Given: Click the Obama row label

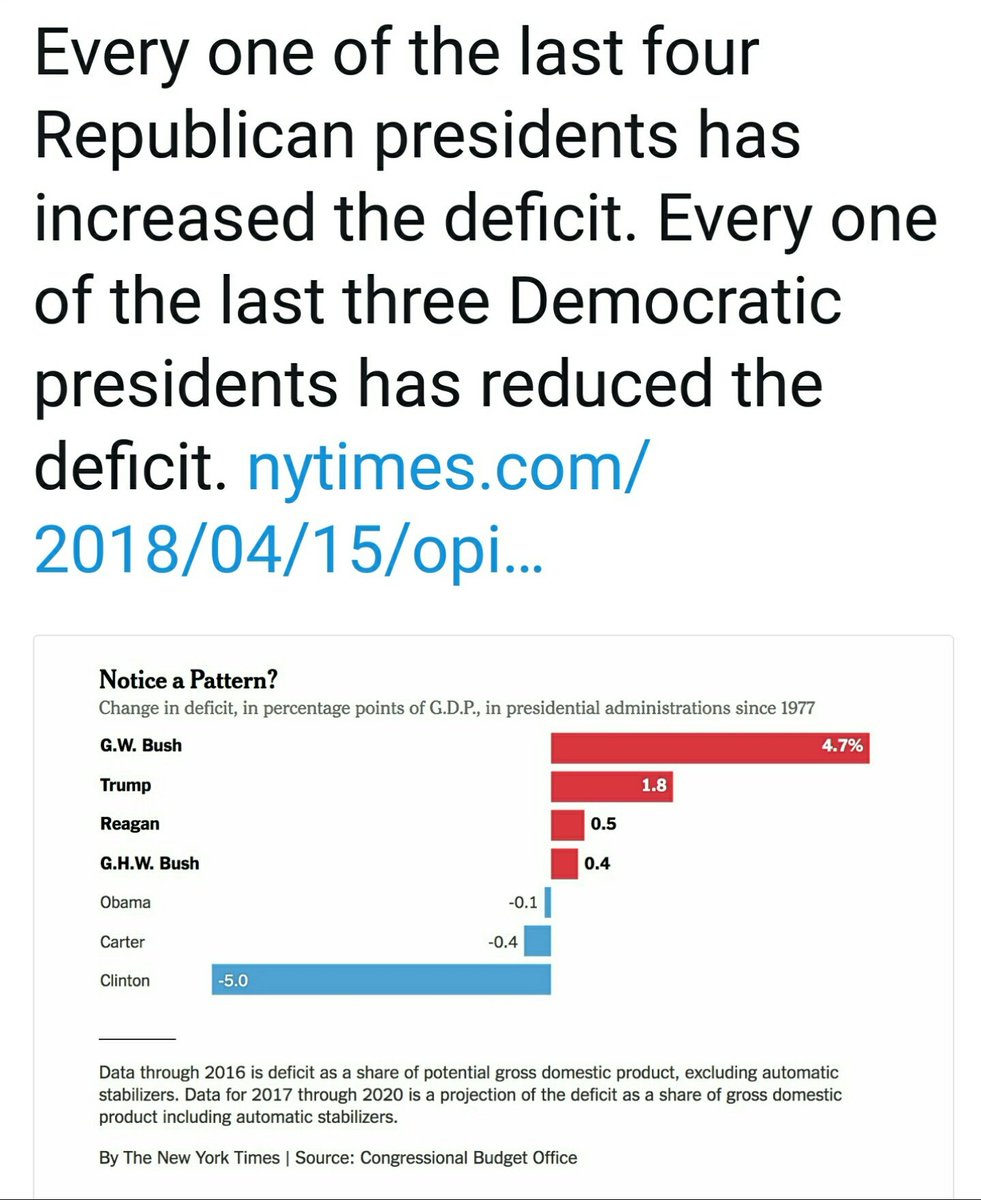Looking at the screenshot, I should click(x=126, y=902).
